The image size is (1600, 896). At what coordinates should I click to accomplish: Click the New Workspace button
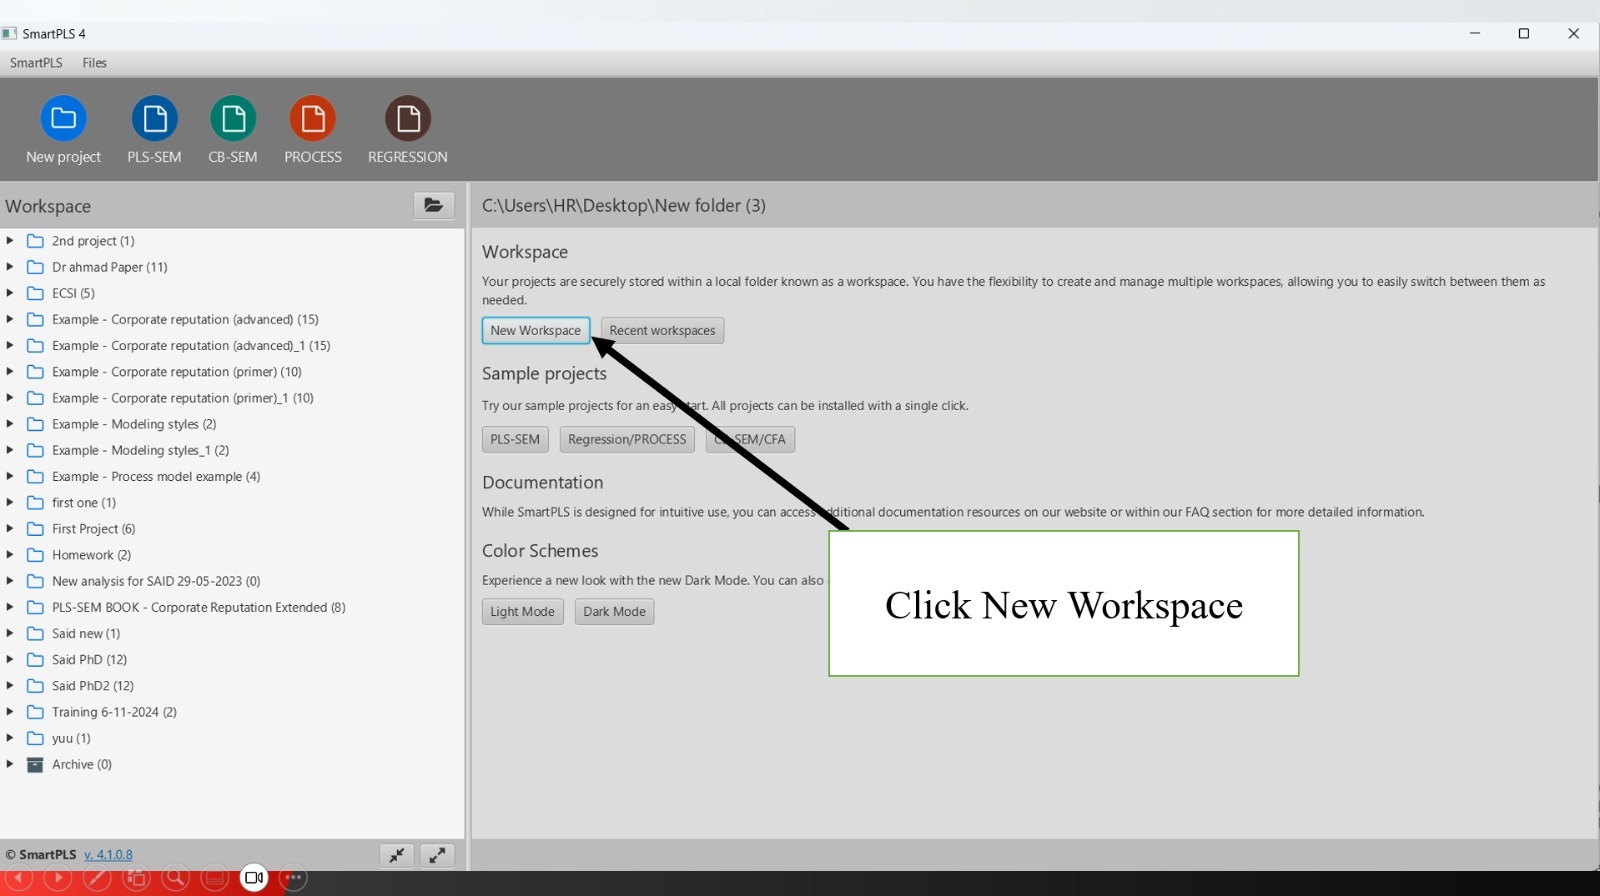pyautogui.click(x=535, y=331)
